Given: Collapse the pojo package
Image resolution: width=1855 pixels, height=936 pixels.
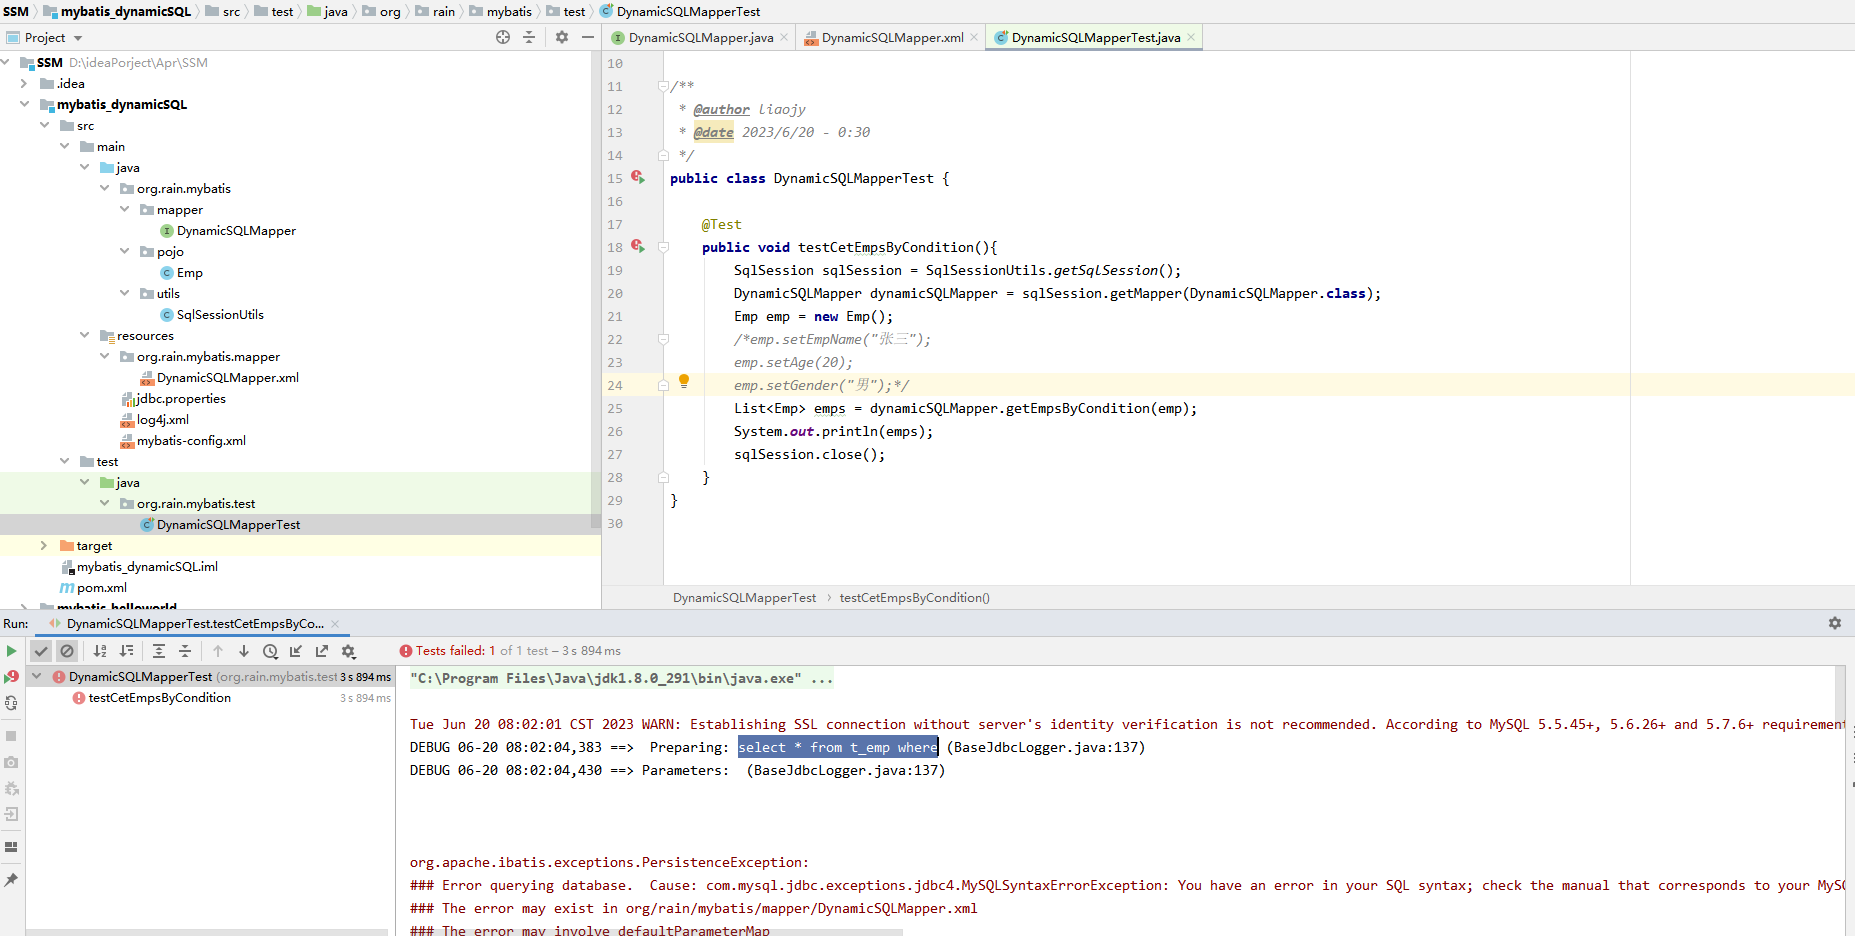Looking at the screenshot, I should point(124,251).
